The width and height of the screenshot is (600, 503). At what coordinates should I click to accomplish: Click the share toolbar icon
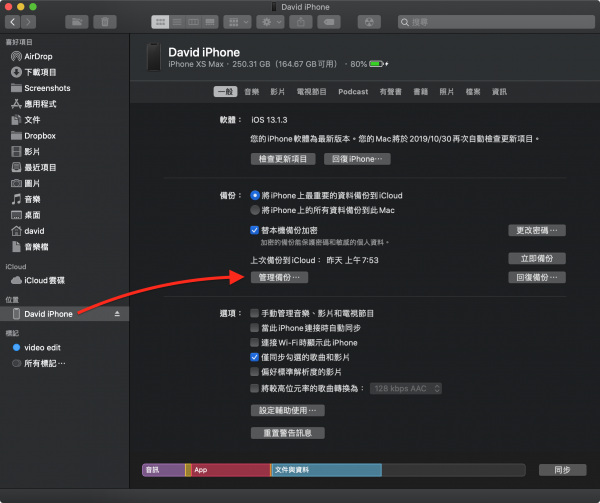tap(301, 22)
